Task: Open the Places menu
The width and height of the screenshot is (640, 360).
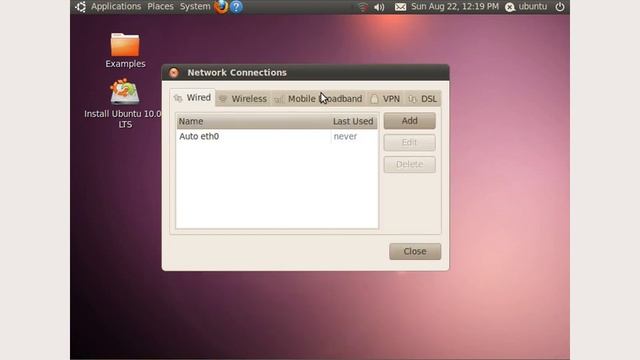Action: 160,7
